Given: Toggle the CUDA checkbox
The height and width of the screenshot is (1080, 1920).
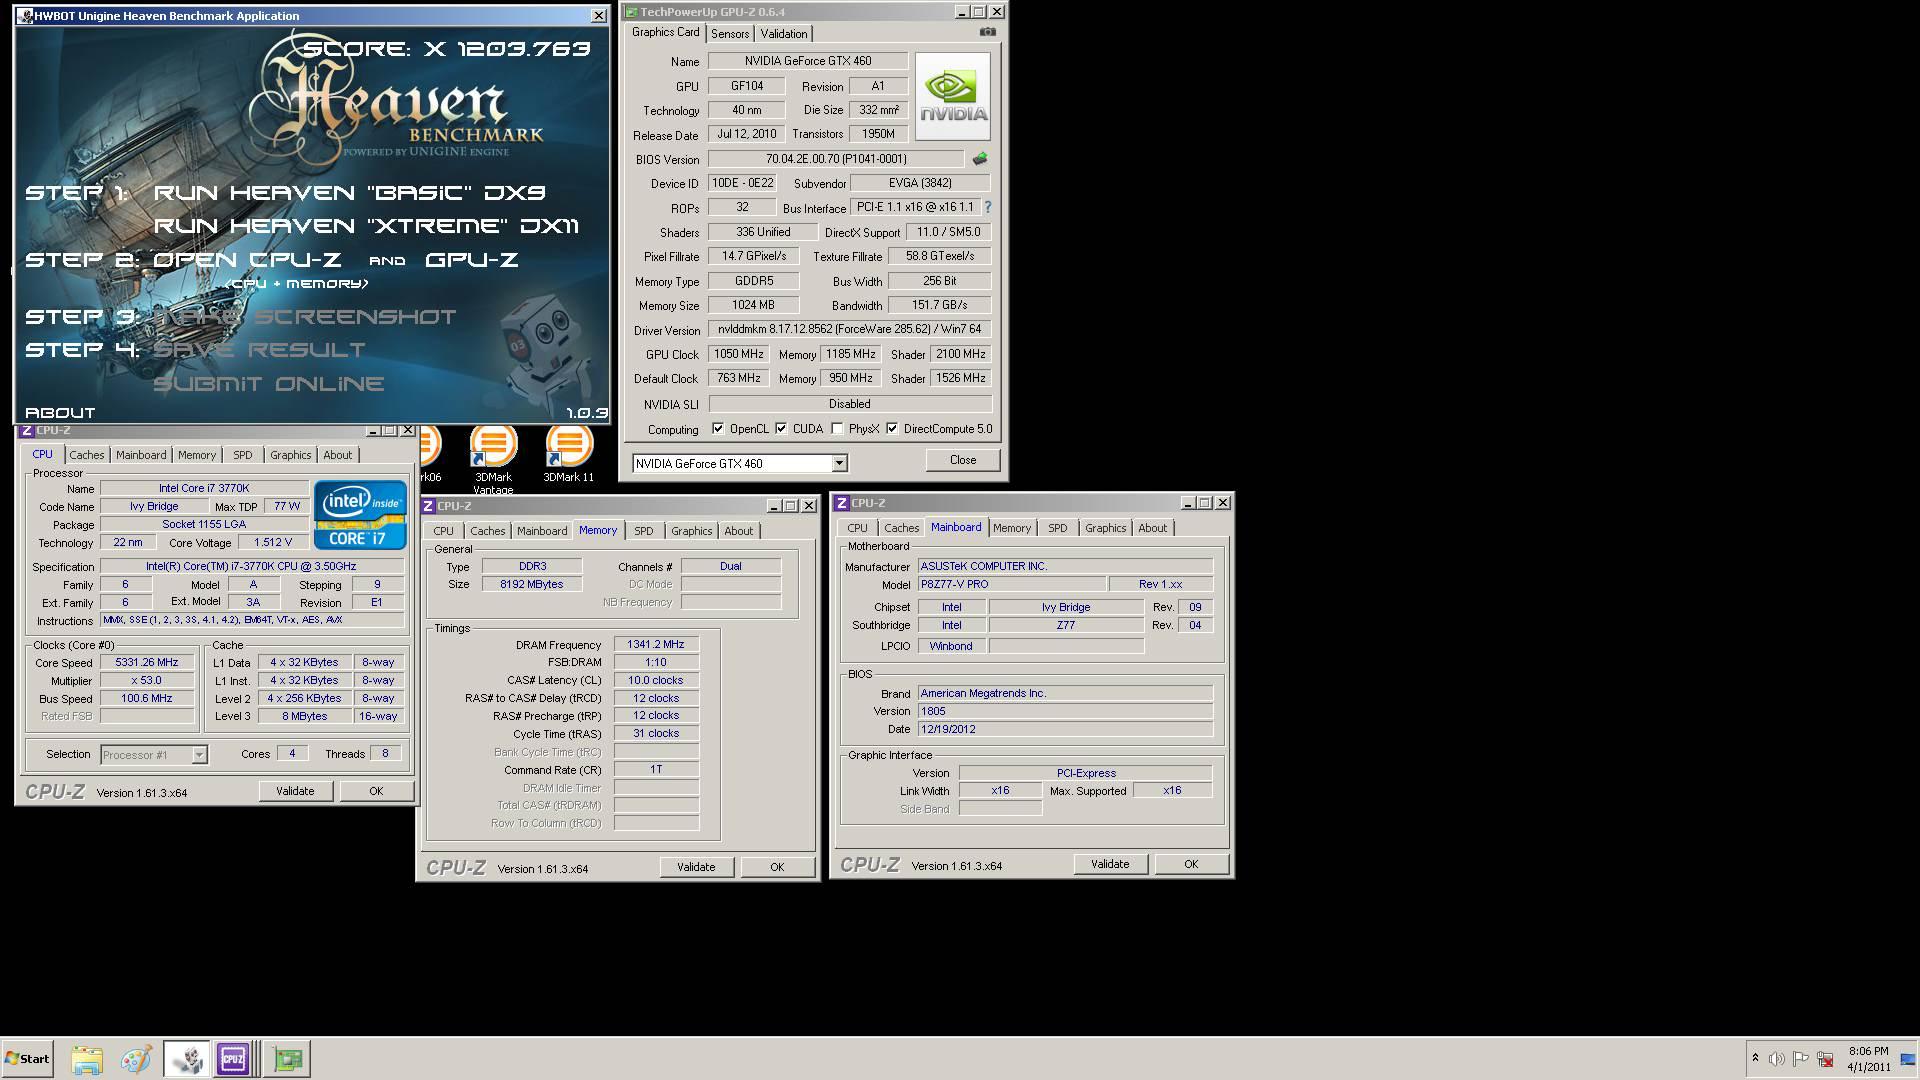Looking at the screenshot, I should (x=781, y=429).
